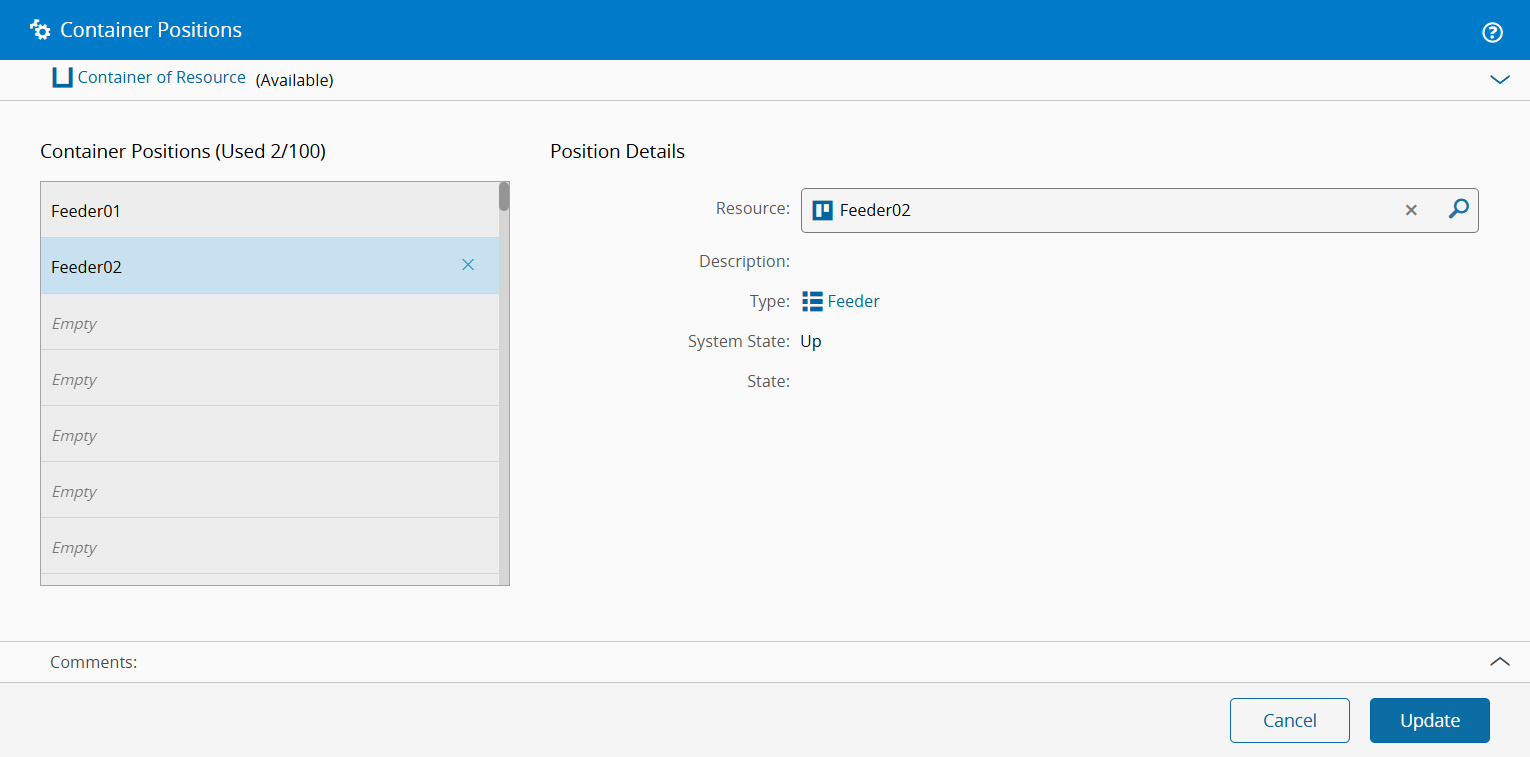
Task: Click the gears icon beside Container Positions title
Action: (40, 30)
